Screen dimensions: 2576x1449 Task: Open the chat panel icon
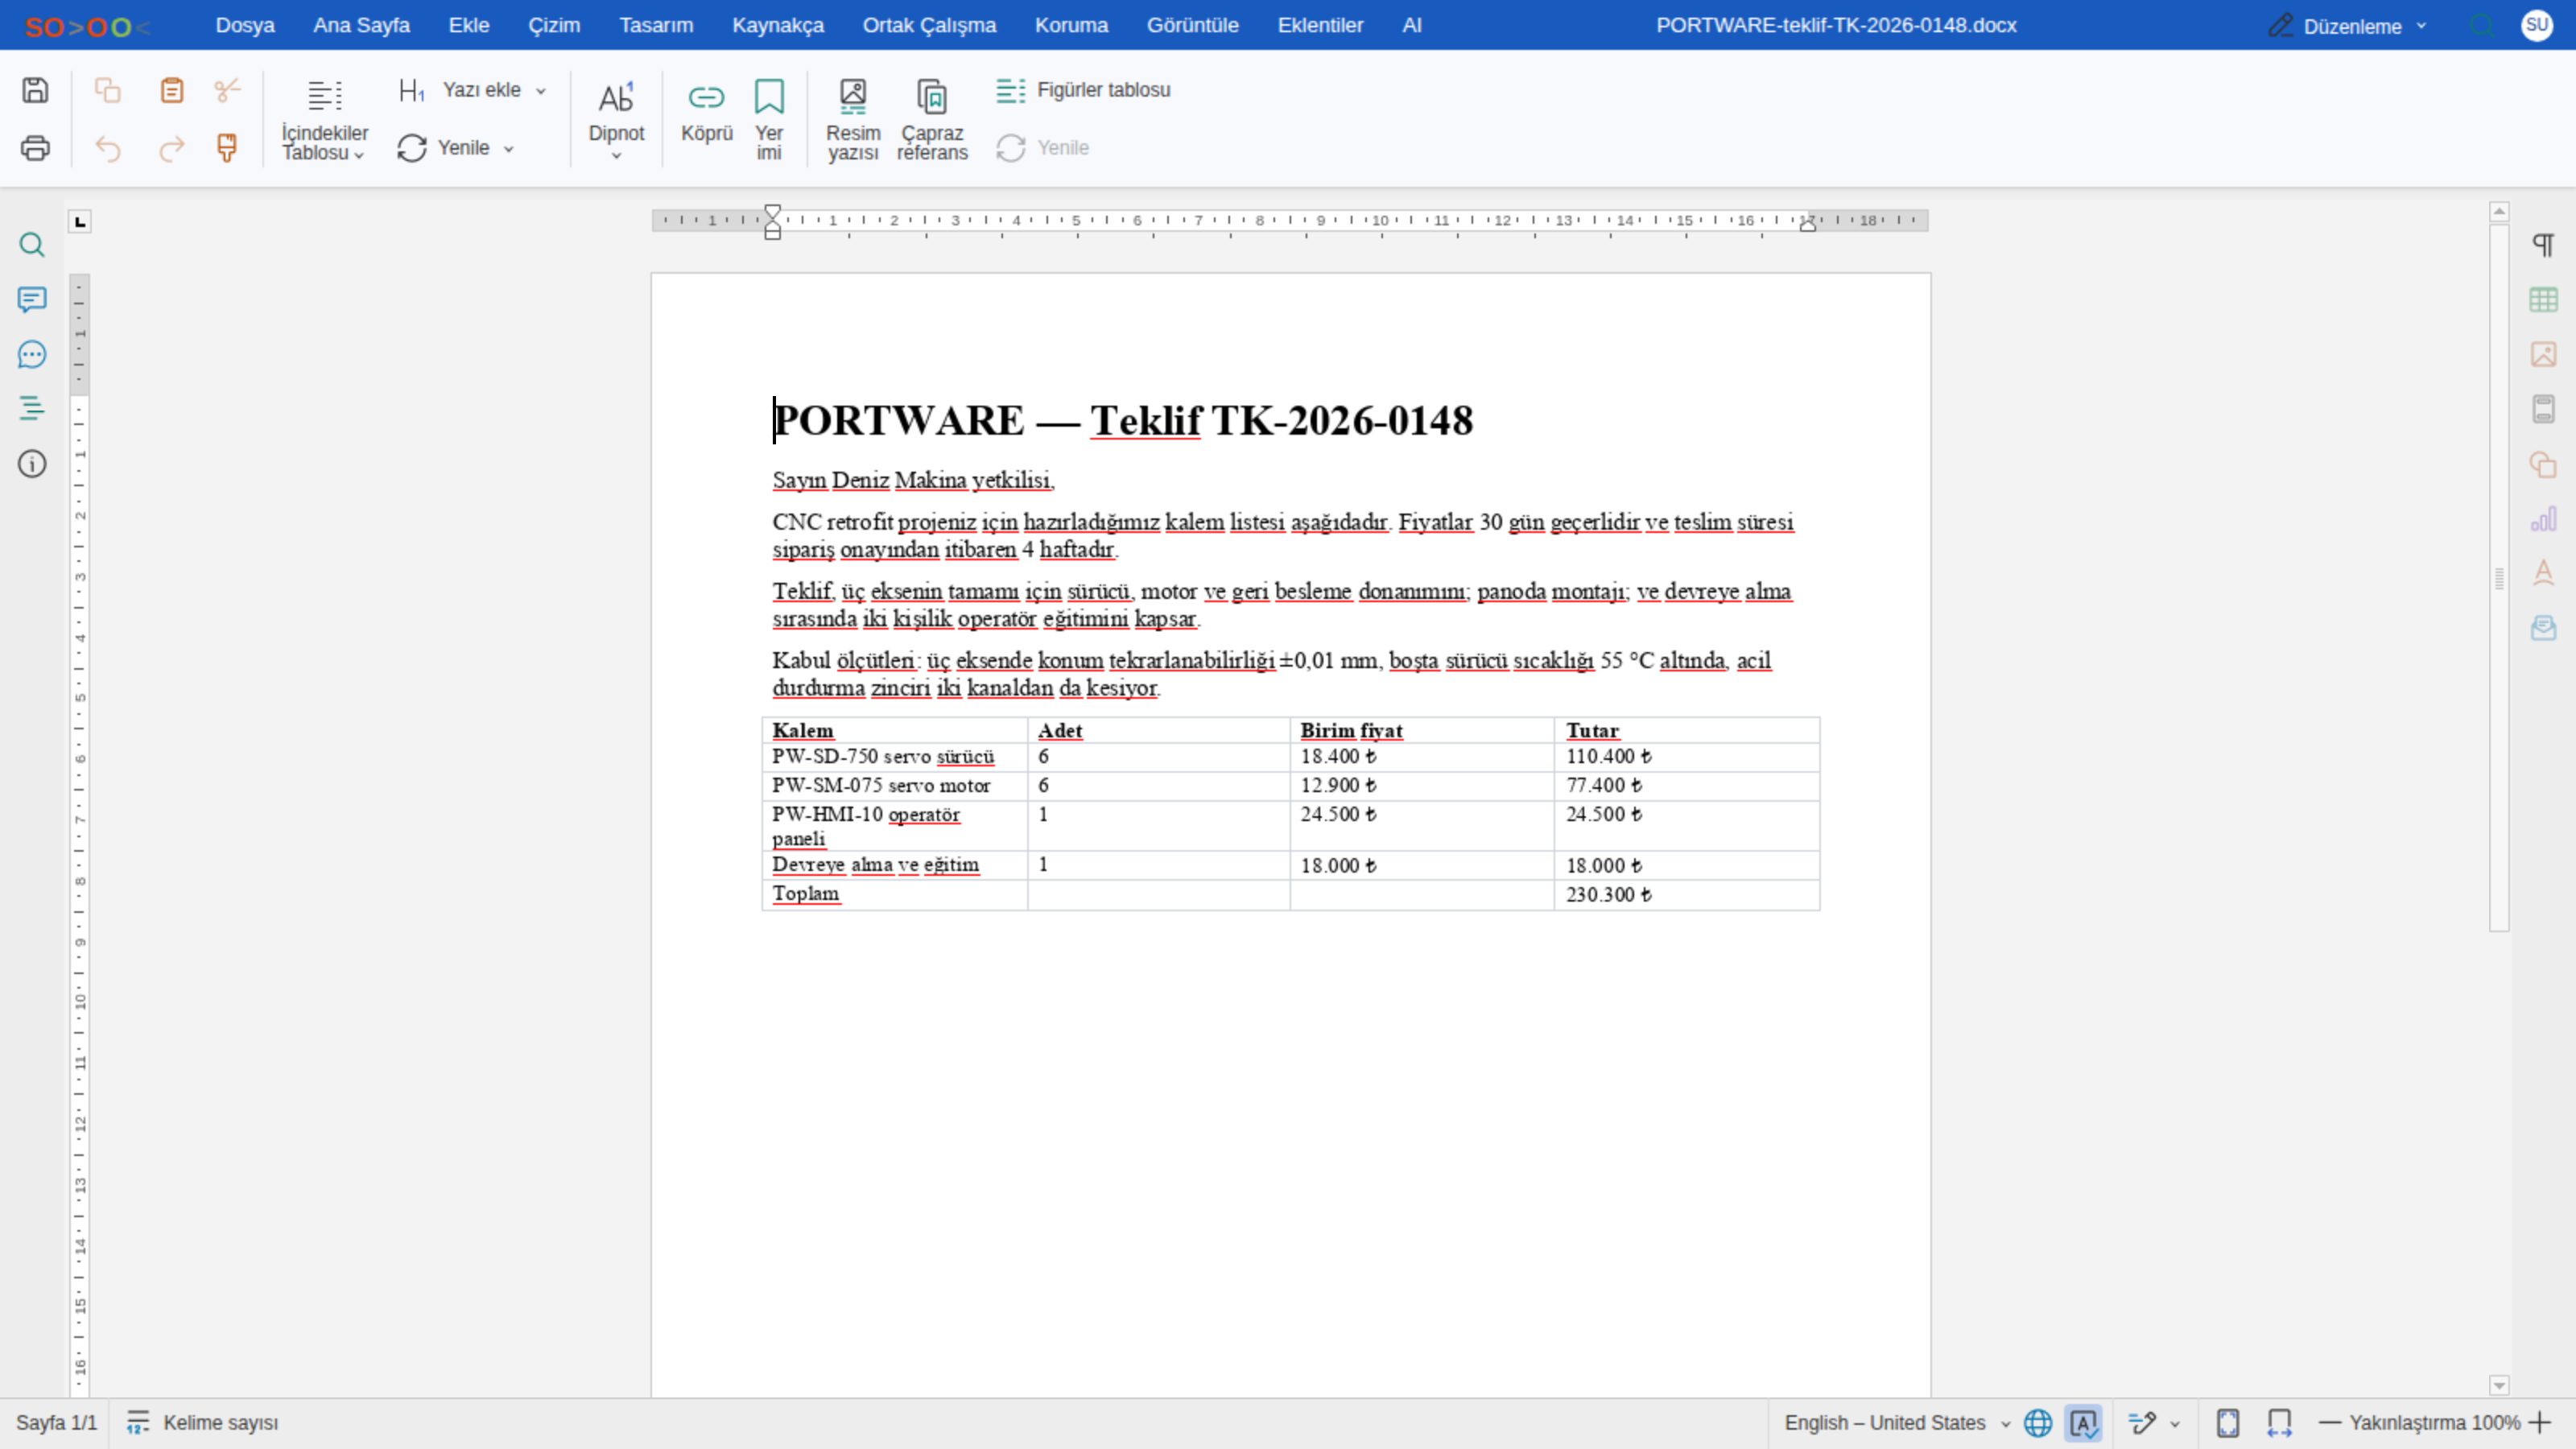[x=32, y=354]
